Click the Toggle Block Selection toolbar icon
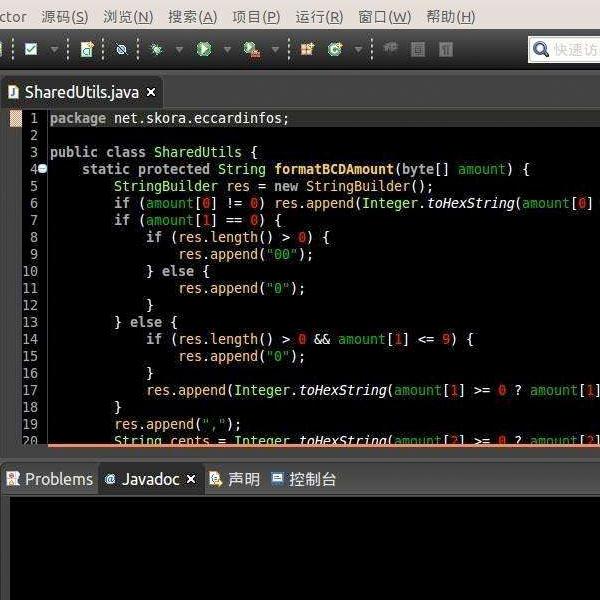This screenshot has width=600, height=600. (x=418, y=49)
